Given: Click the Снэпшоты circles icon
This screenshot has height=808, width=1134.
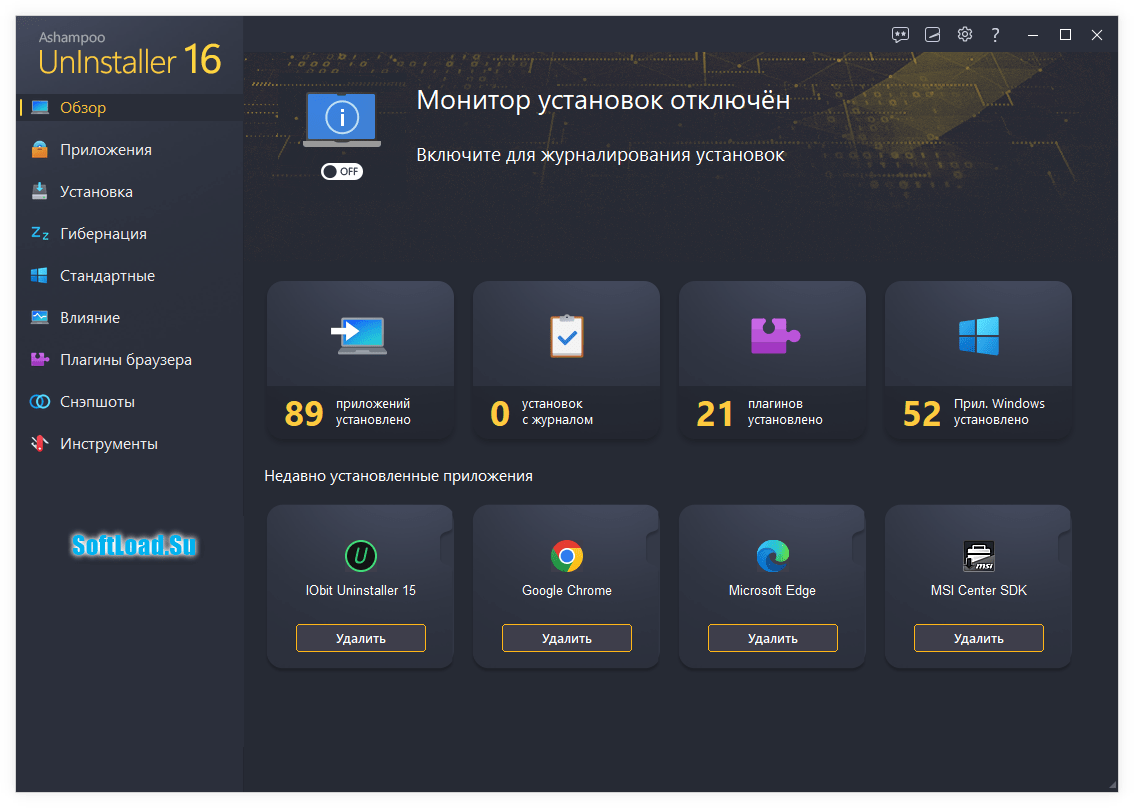Looking at the screenshot, I should pyautogui.click(x=40, y=401).
